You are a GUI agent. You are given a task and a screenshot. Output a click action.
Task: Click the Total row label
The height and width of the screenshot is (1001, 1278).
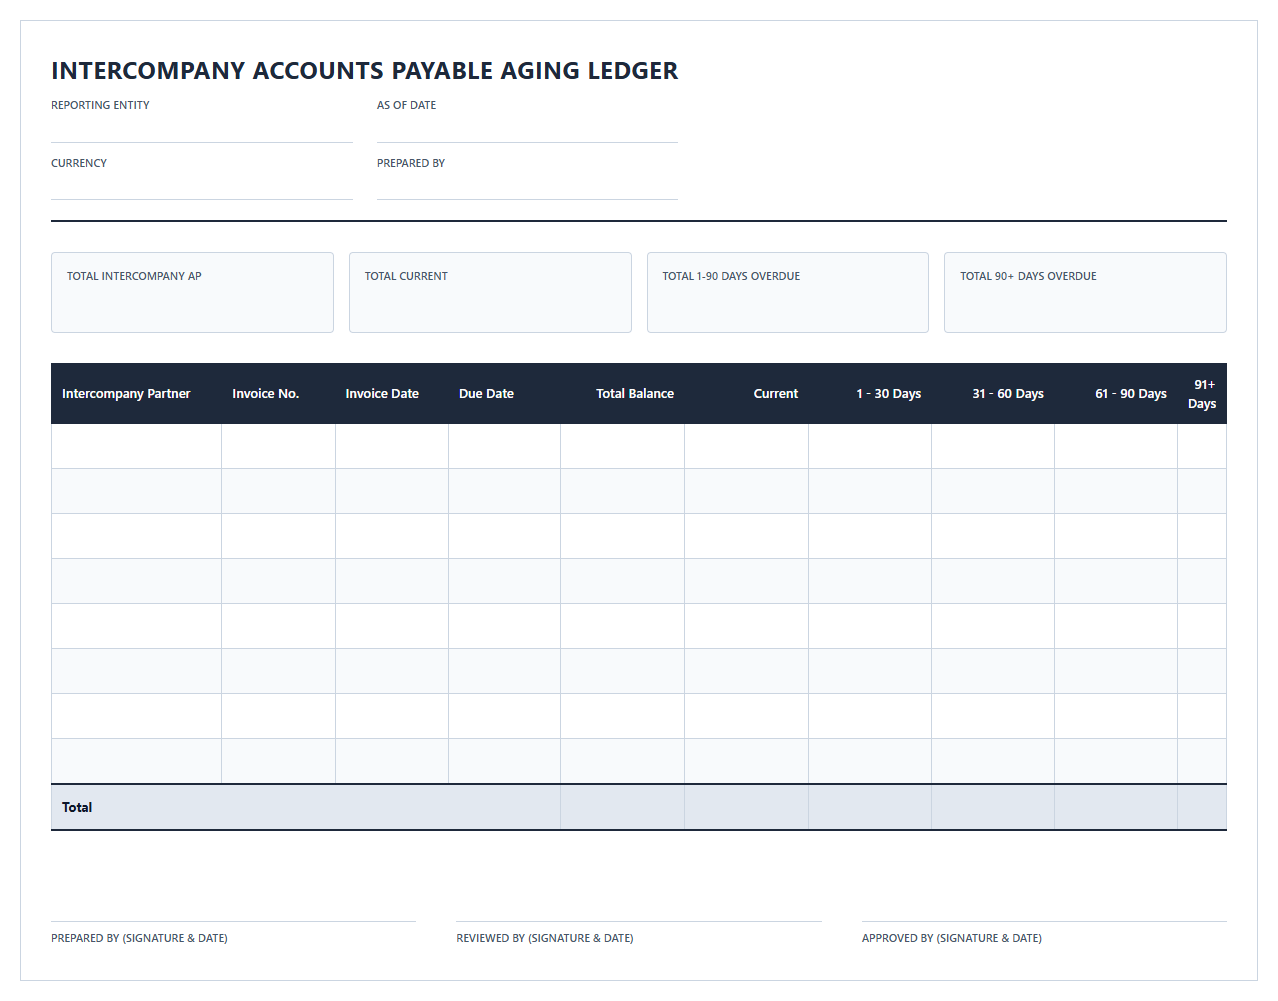point(77,807)
